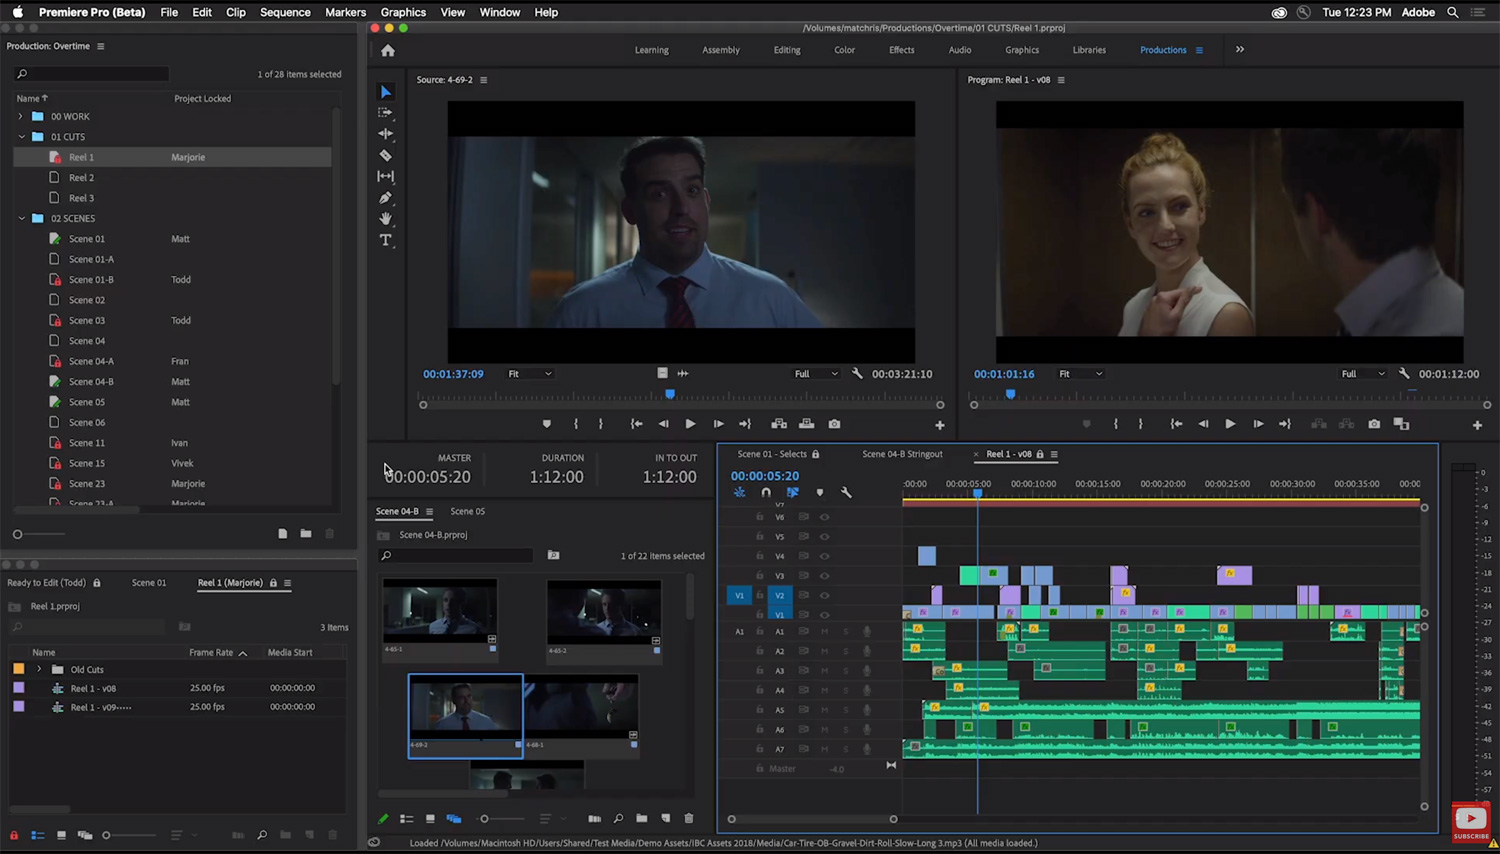Mute audio track A1

point(825,632)
